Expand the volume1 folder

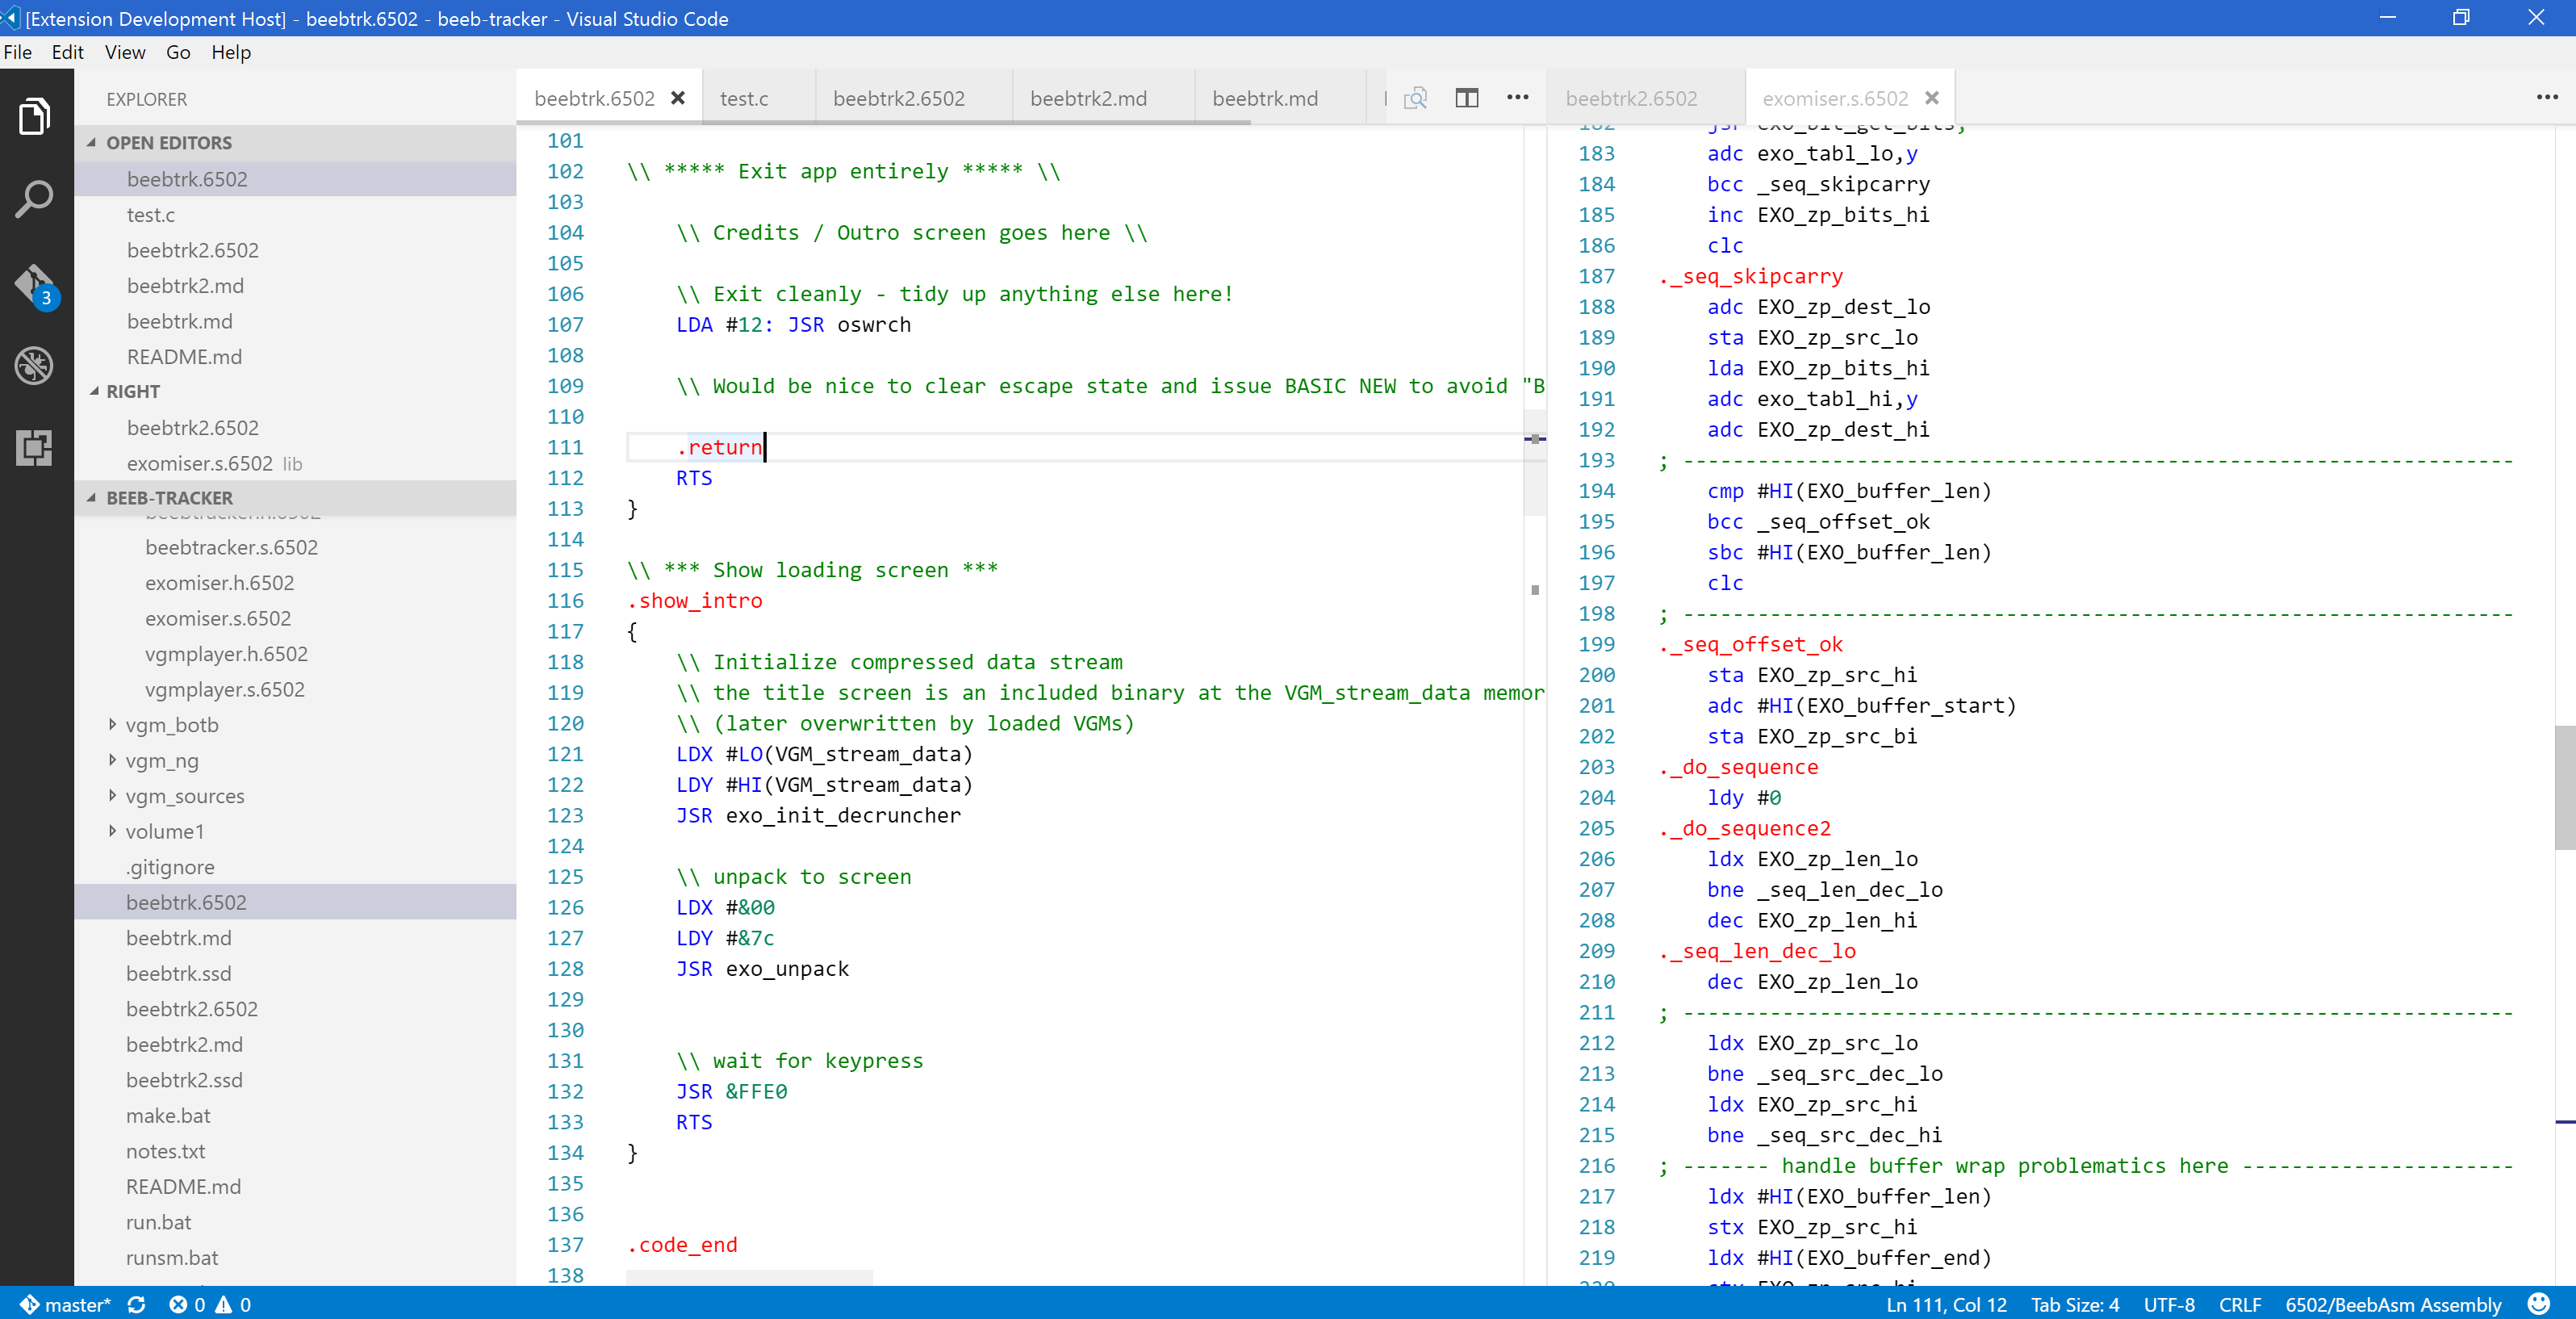pos(295,832)
